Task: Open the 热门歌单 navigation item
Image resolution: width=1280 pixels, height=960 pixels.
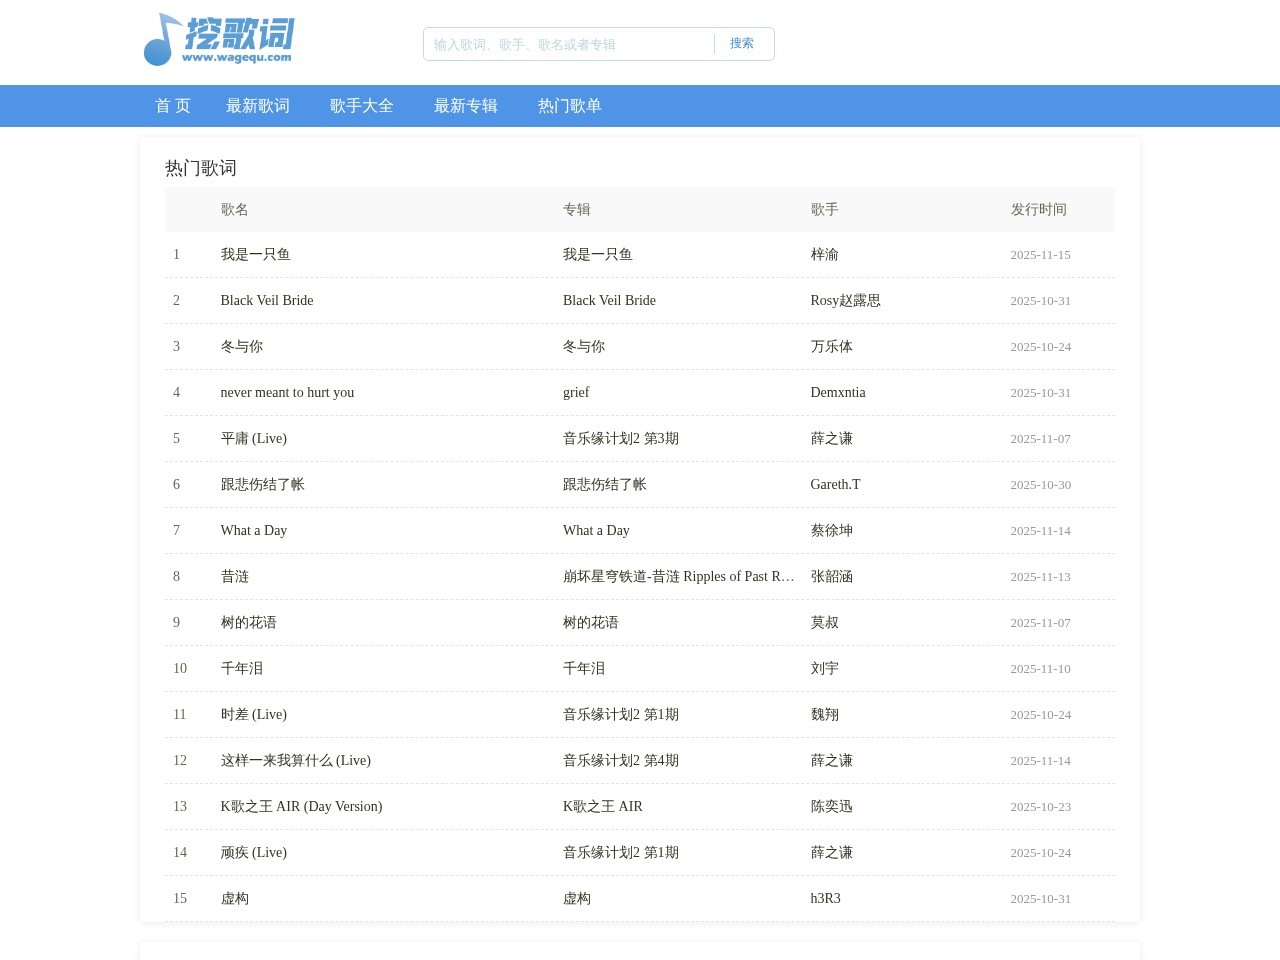Action: [569, 106]
